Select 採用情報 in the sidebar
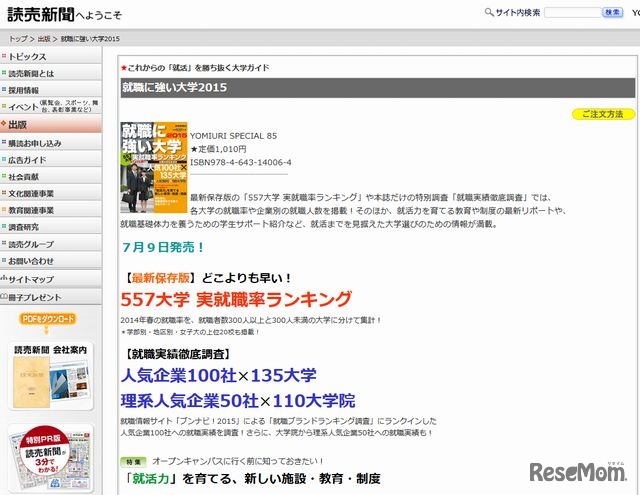Image resolution: width=640 pixels, height=495 pixels. 51,90
